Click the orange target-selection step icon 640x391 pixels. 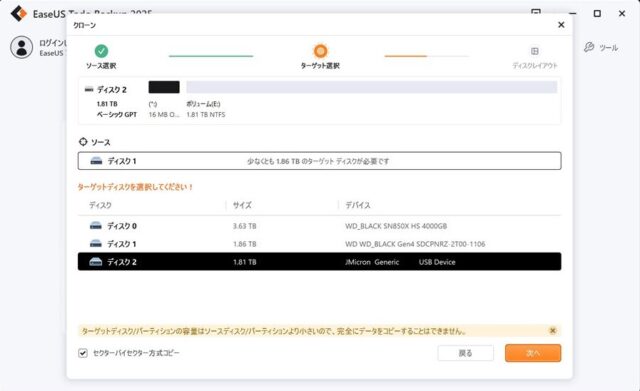[x=320, y=51]
